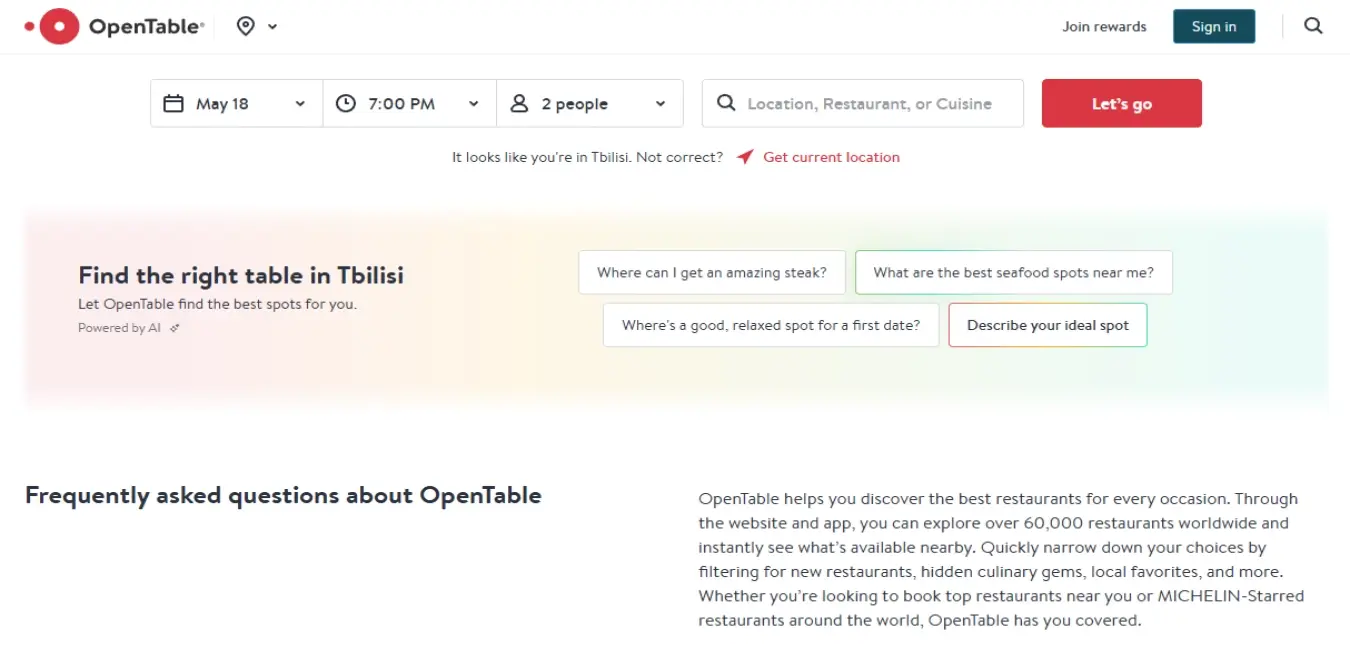Click 'Frequently asked questions about OpenTable' heading

coord(283,495)
